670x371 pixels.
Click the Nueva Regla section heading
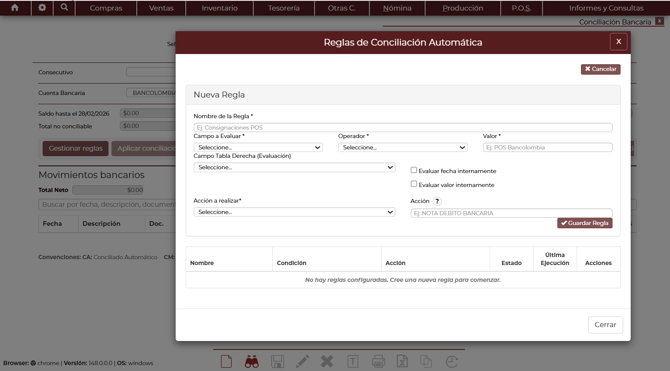219,95
